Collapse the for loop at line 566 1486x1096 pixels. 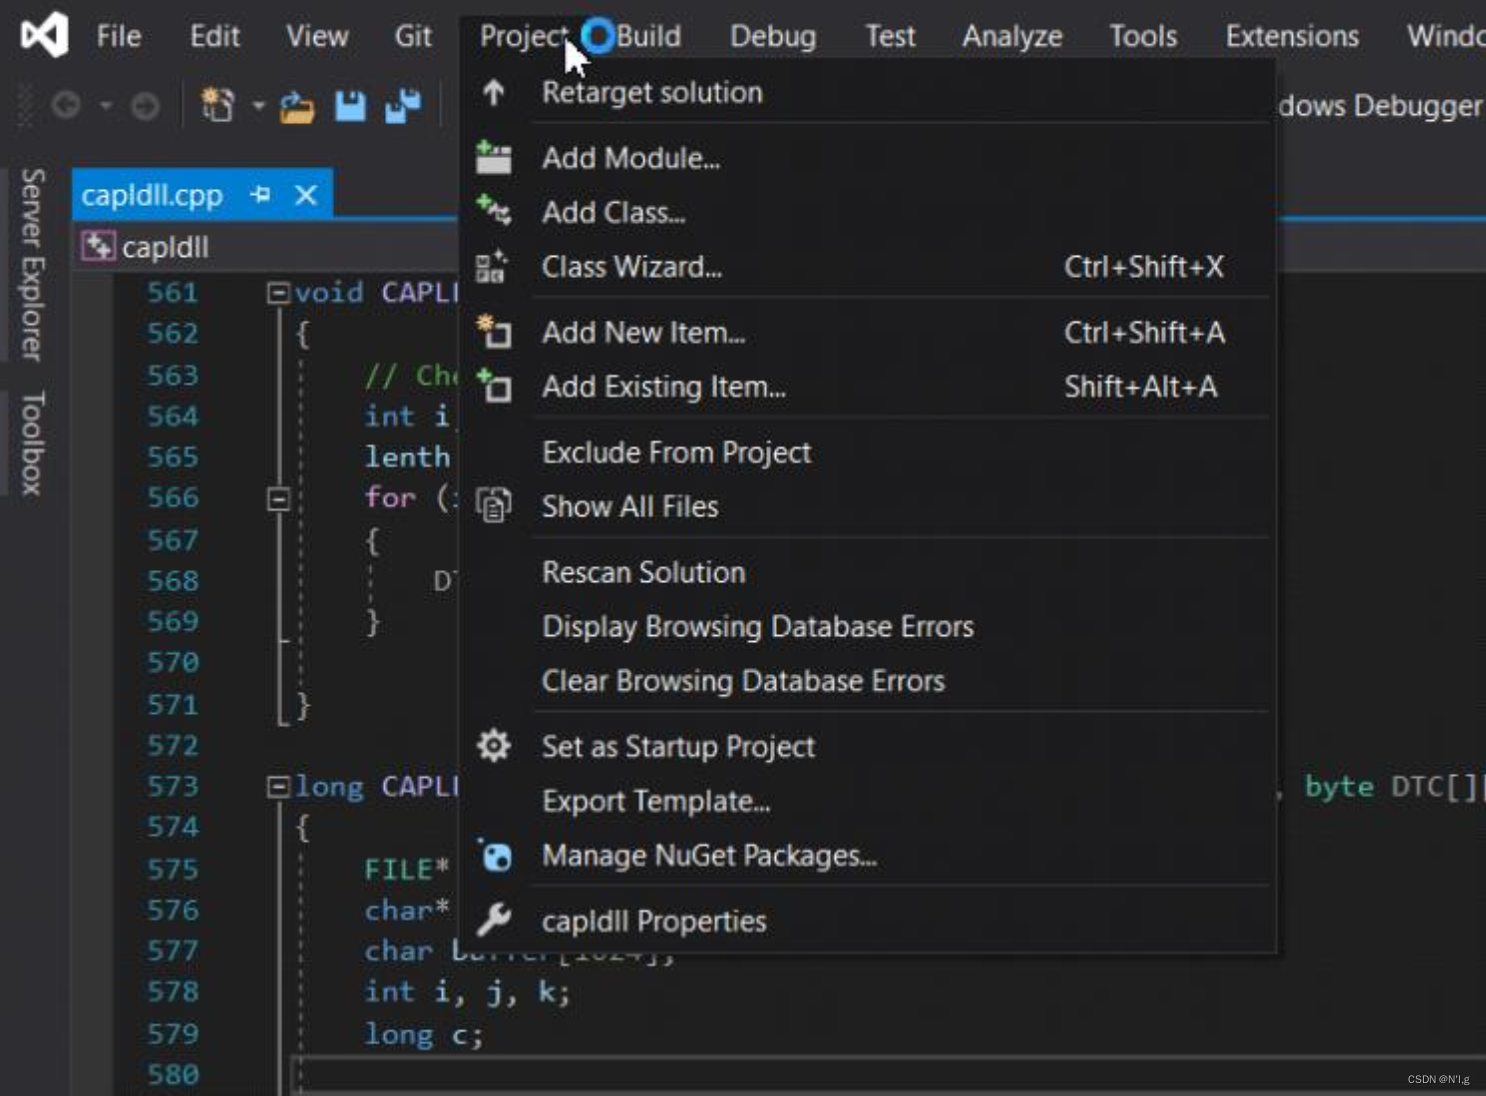tap(278, 498)
